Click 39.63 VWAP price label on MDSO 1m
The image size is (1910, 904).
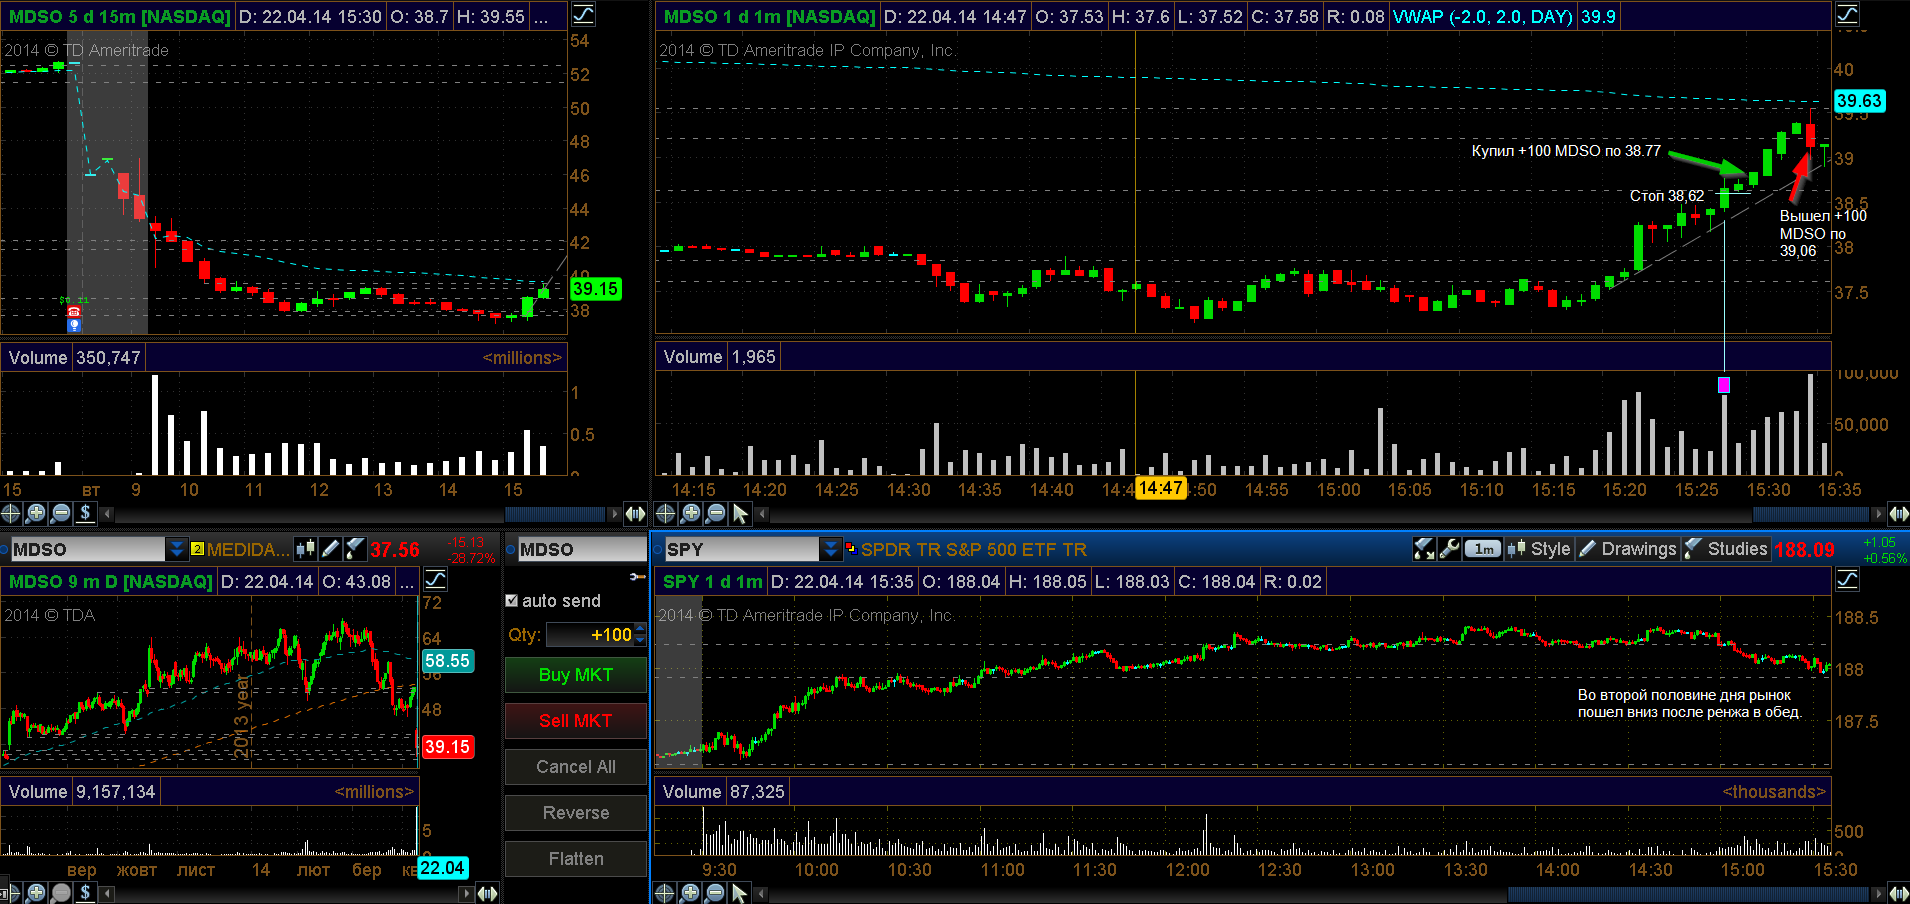pos(1859,100)
